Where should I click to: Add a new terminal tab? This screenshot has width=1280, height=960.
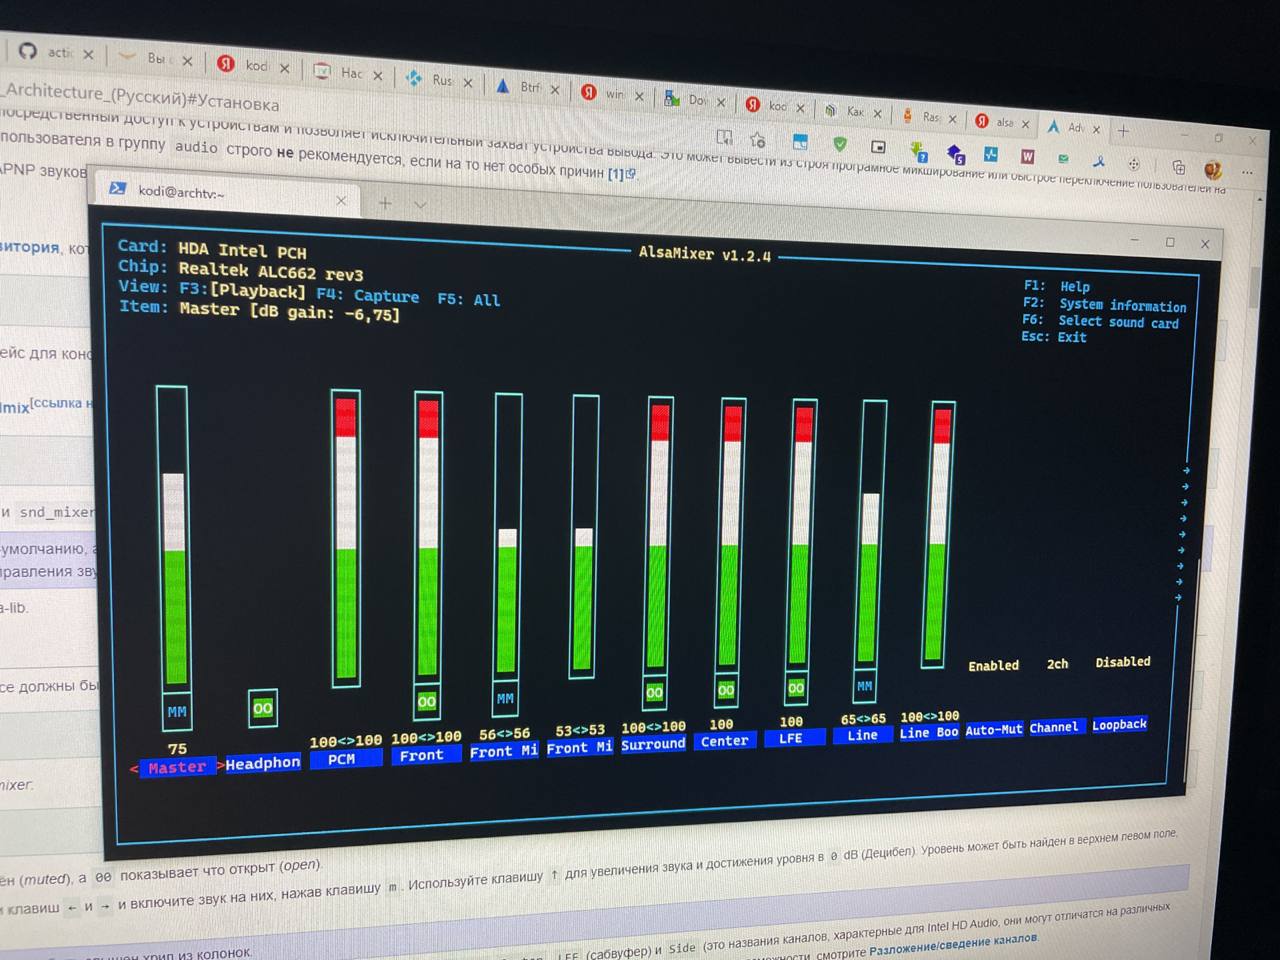pos(385,203)
